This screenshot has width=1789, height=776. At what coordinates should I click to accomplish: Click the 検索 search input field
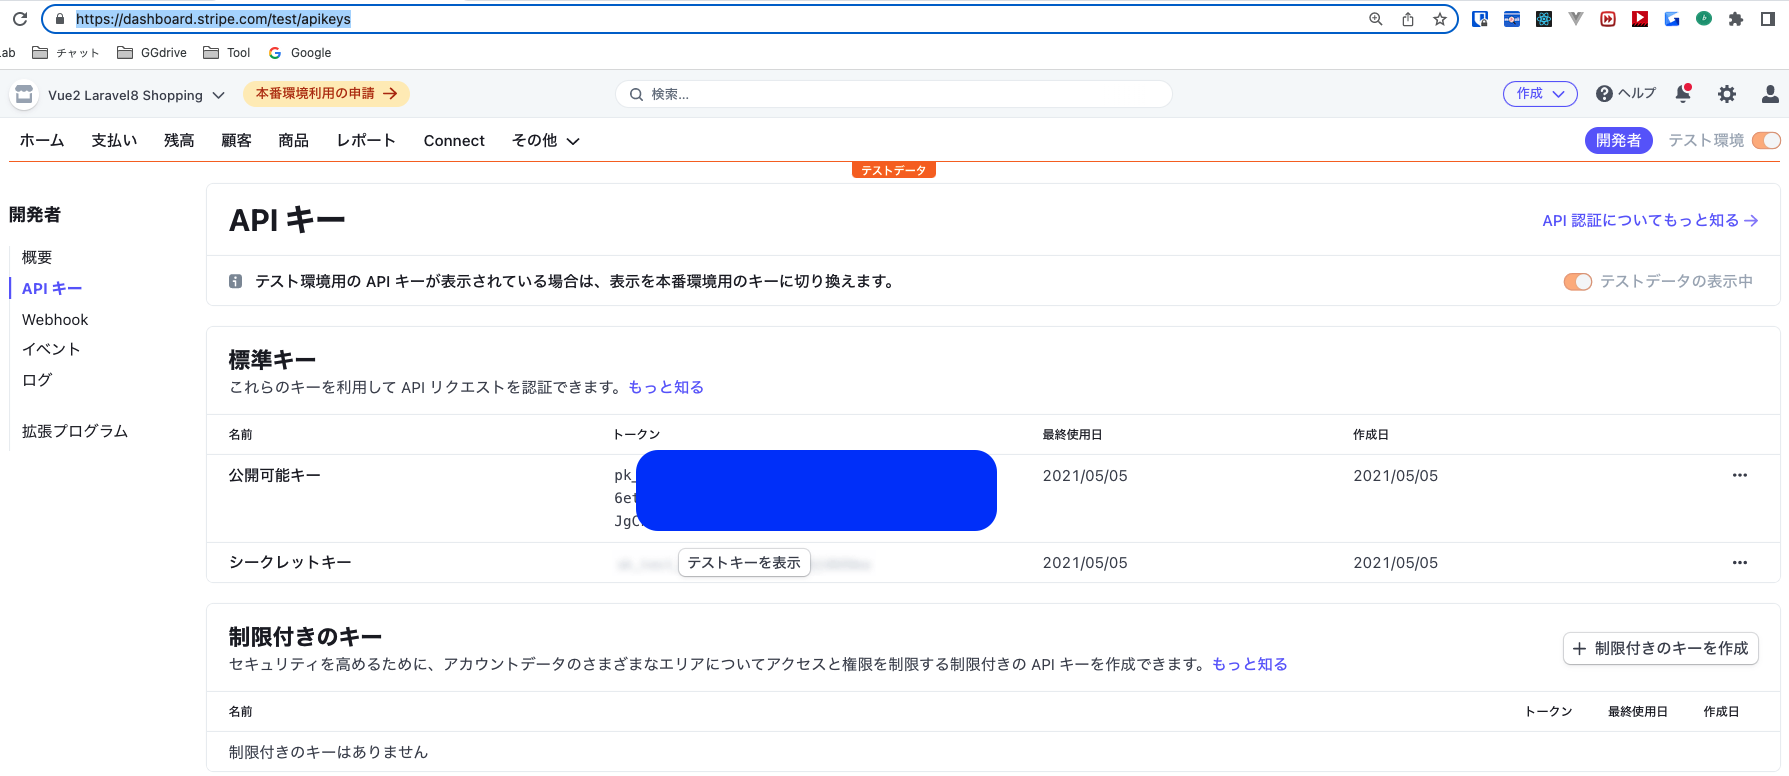tap(894, 95)
